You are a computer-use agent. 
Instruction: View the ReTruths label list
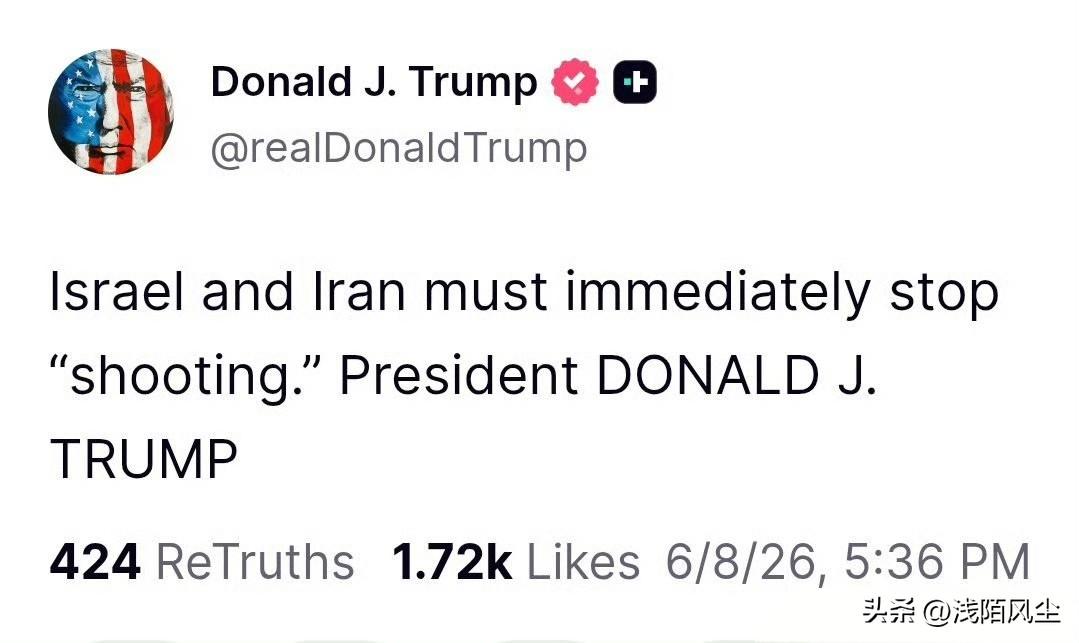(x=255, y=562)
